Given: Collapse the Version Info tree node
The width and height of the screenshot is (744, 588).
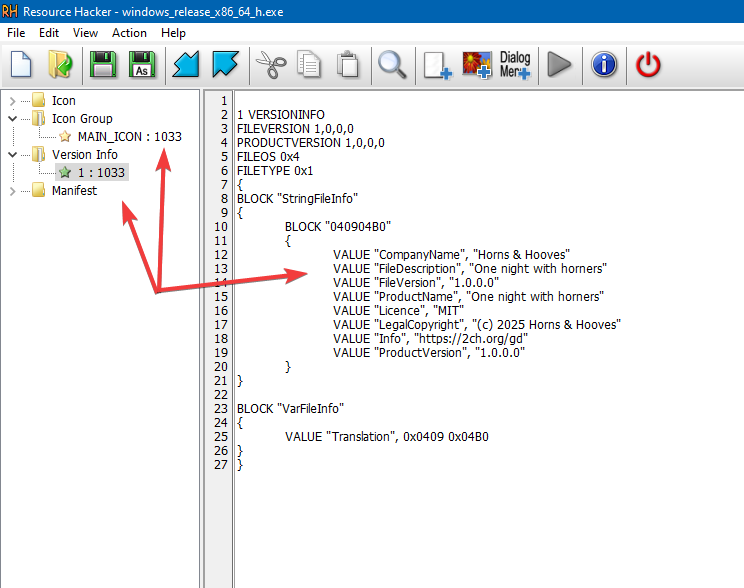Looking at the screenshot, I should tap(13, 155).
